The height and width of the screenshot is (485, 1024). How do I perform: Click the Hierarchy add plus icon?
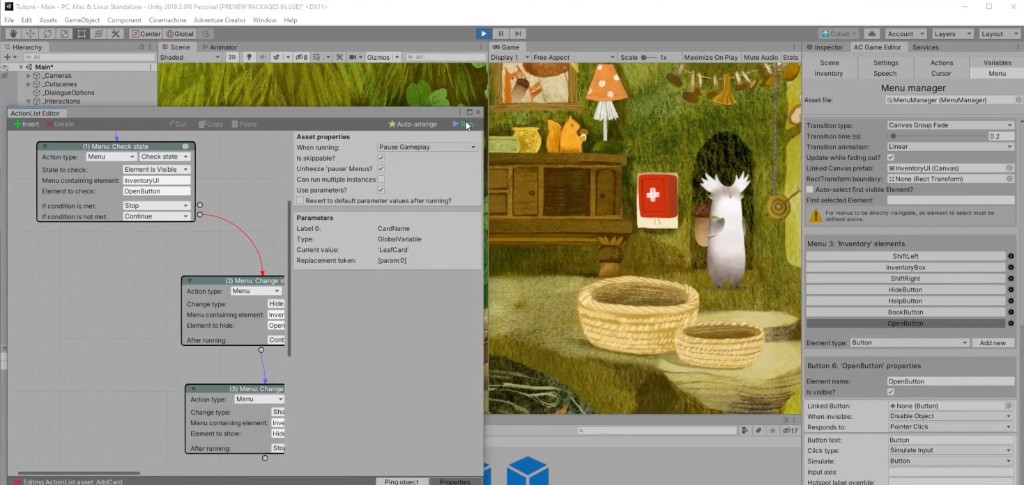click(x=7, y=57)
